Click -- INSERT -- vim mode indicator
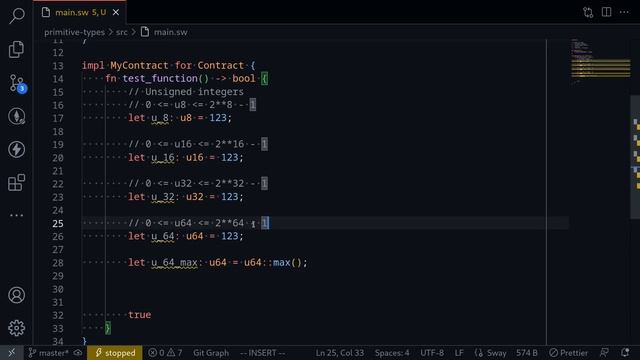The image size is (640, 360). click(262, 353)
